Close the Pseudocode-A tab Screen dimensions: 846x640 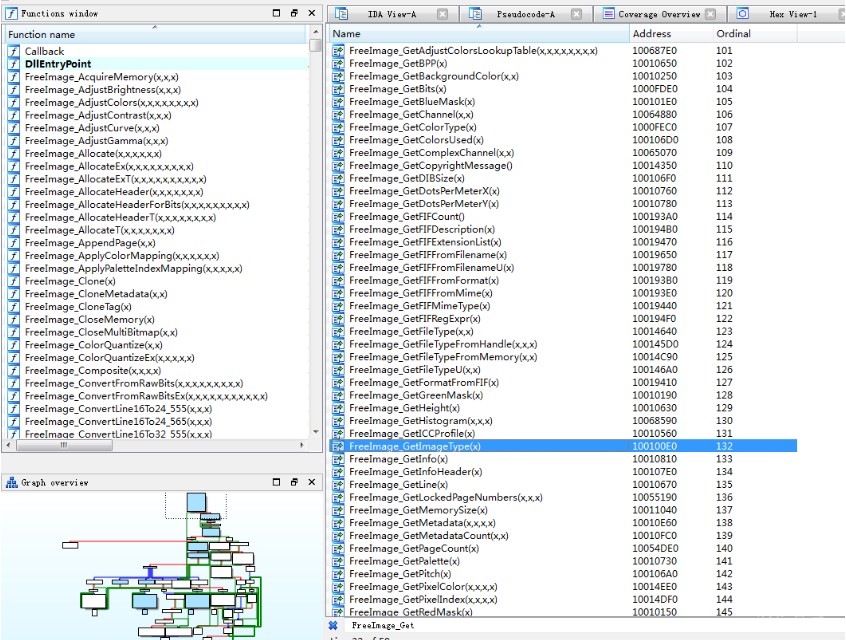(x=576, y=14)
